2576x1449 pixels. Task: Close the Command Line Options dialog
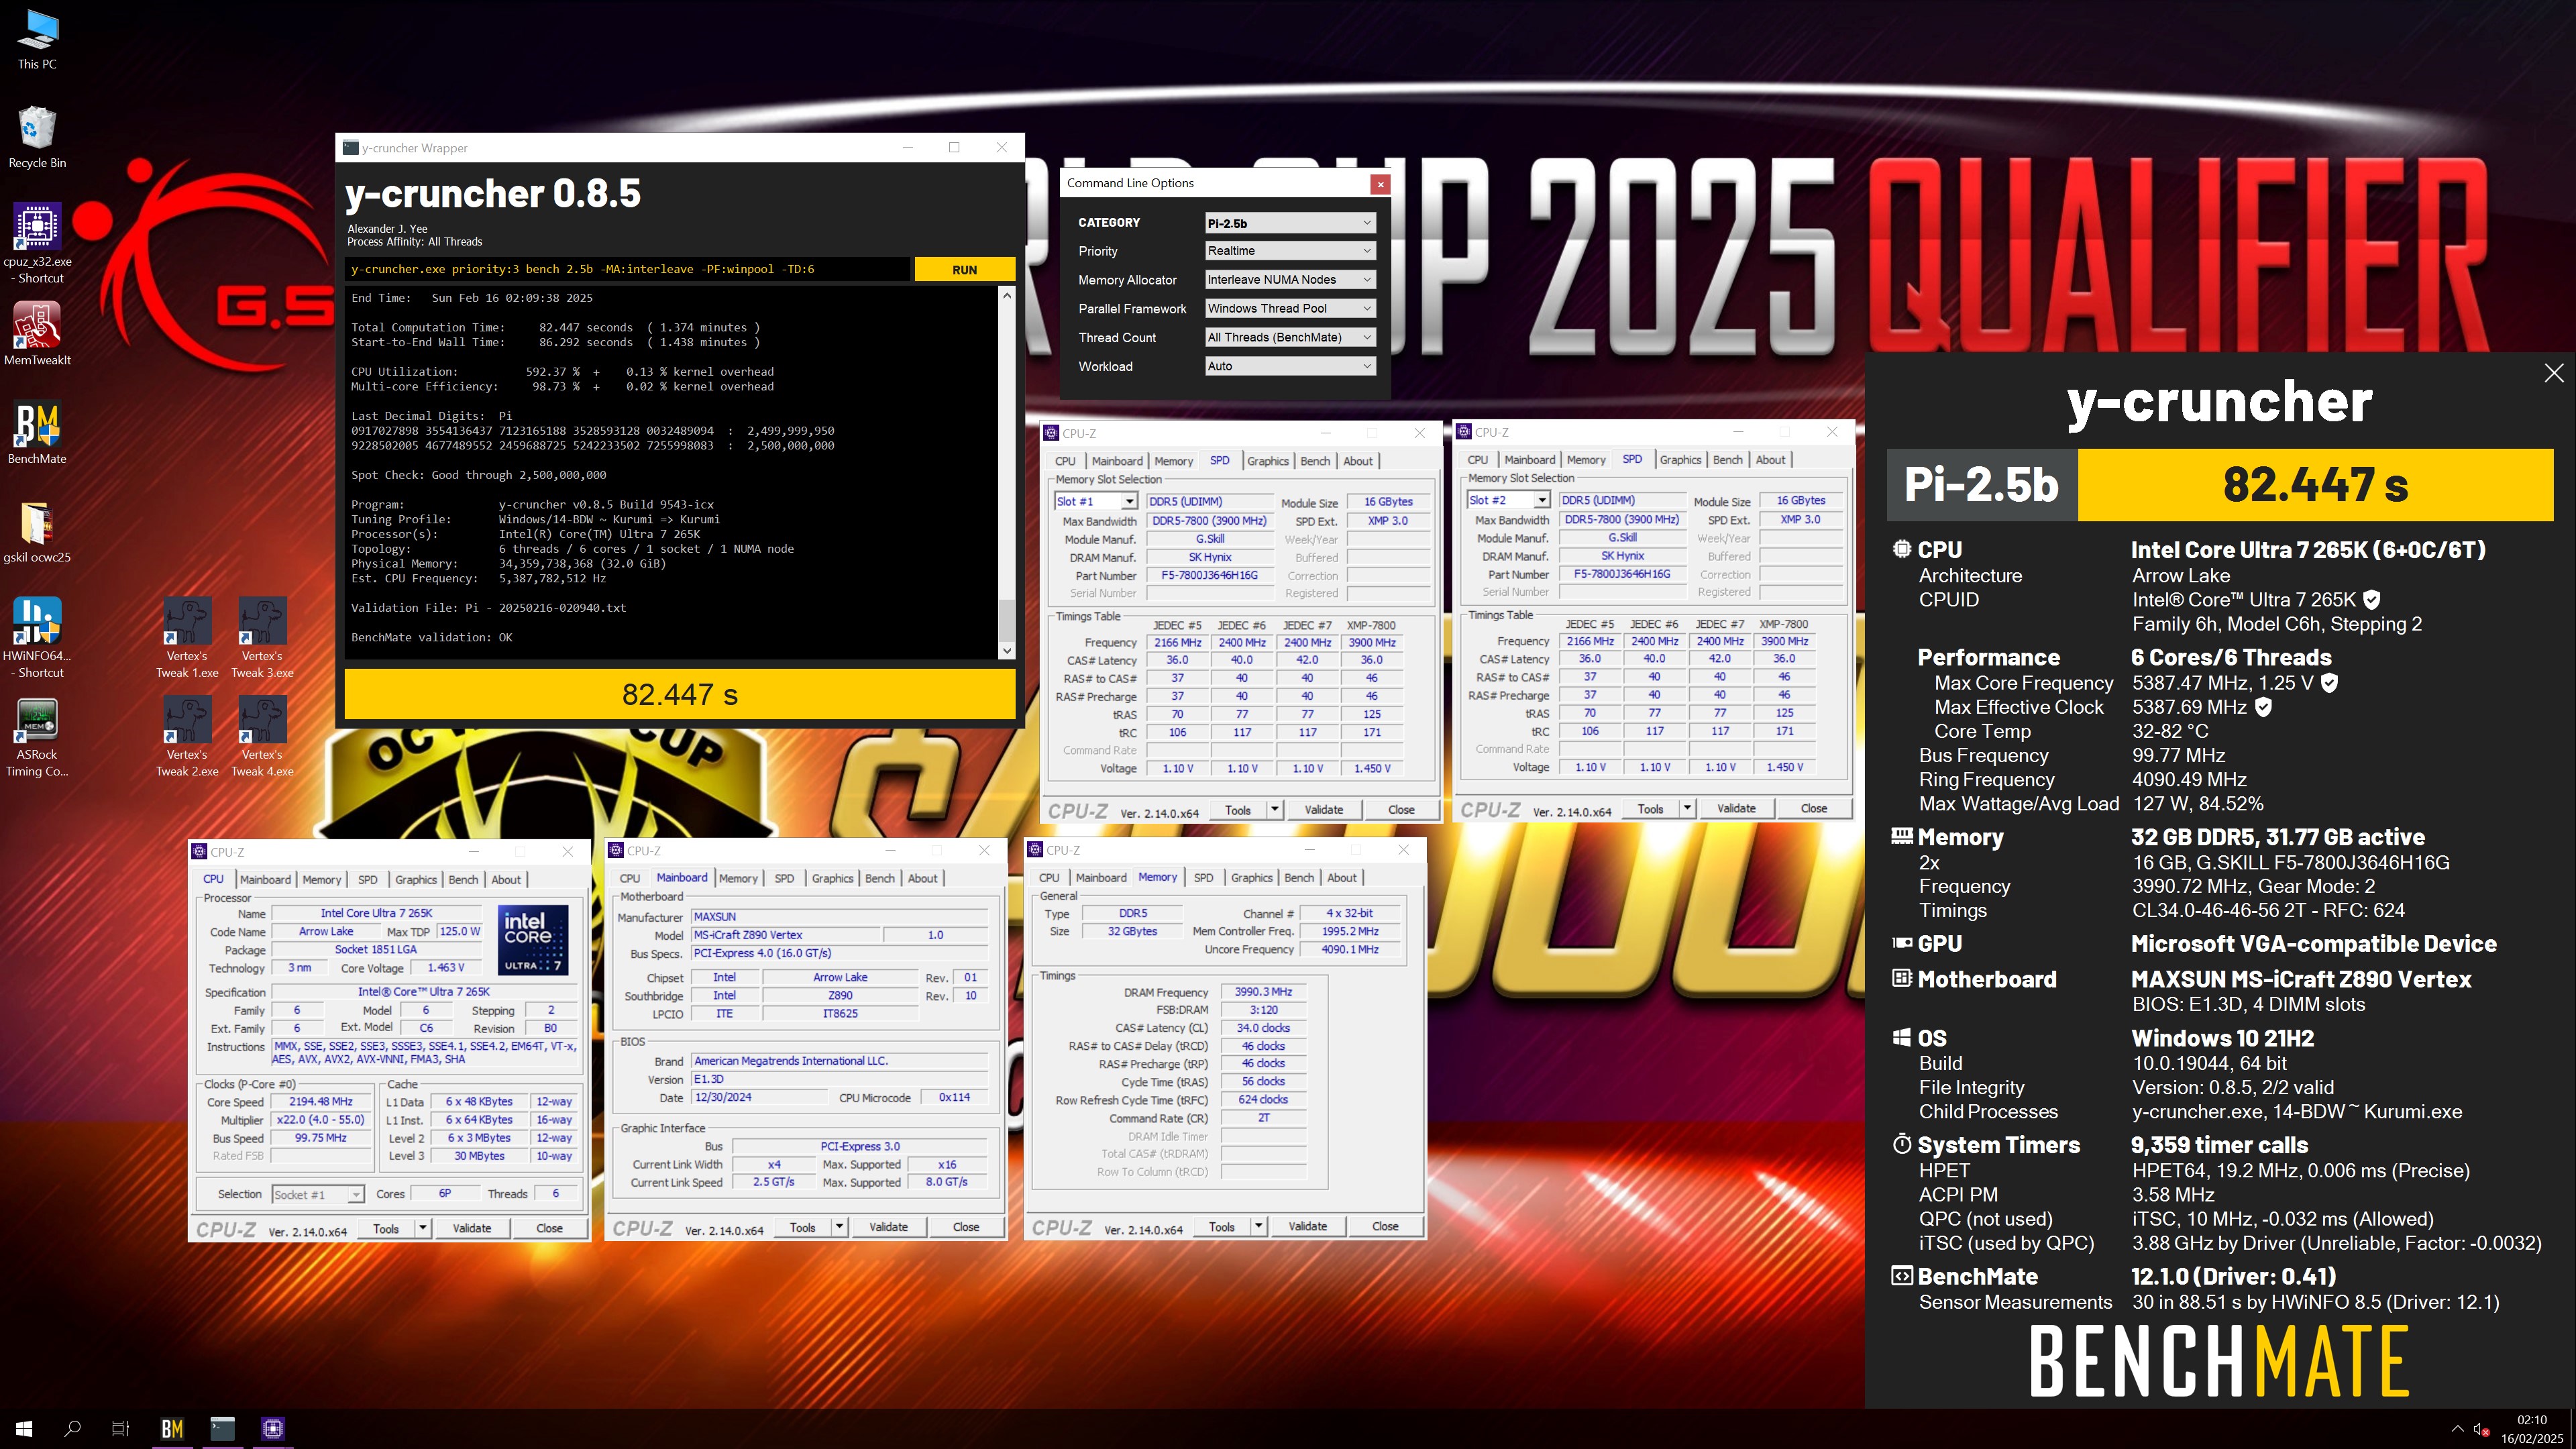tap(1380, 184)
